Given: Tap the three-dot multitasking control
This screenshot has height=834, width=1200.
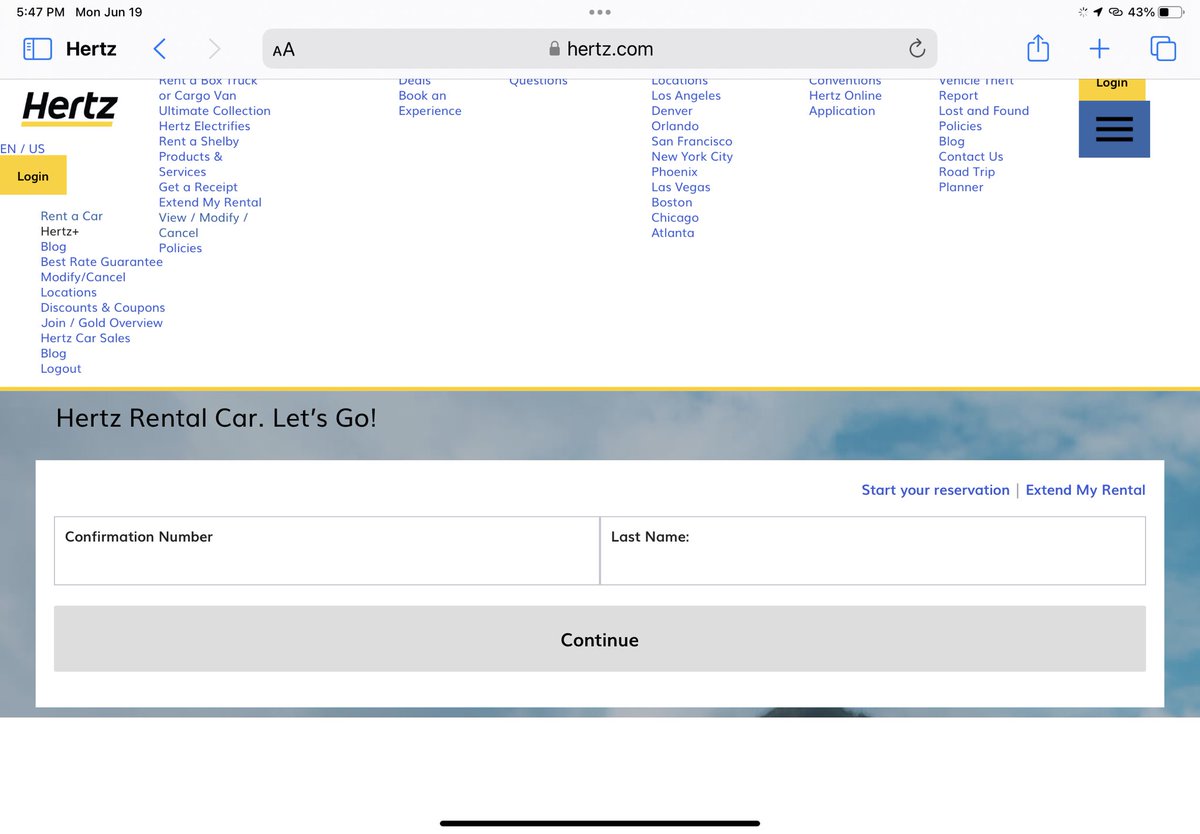Looking at the screenshot, I should point(600,12).
